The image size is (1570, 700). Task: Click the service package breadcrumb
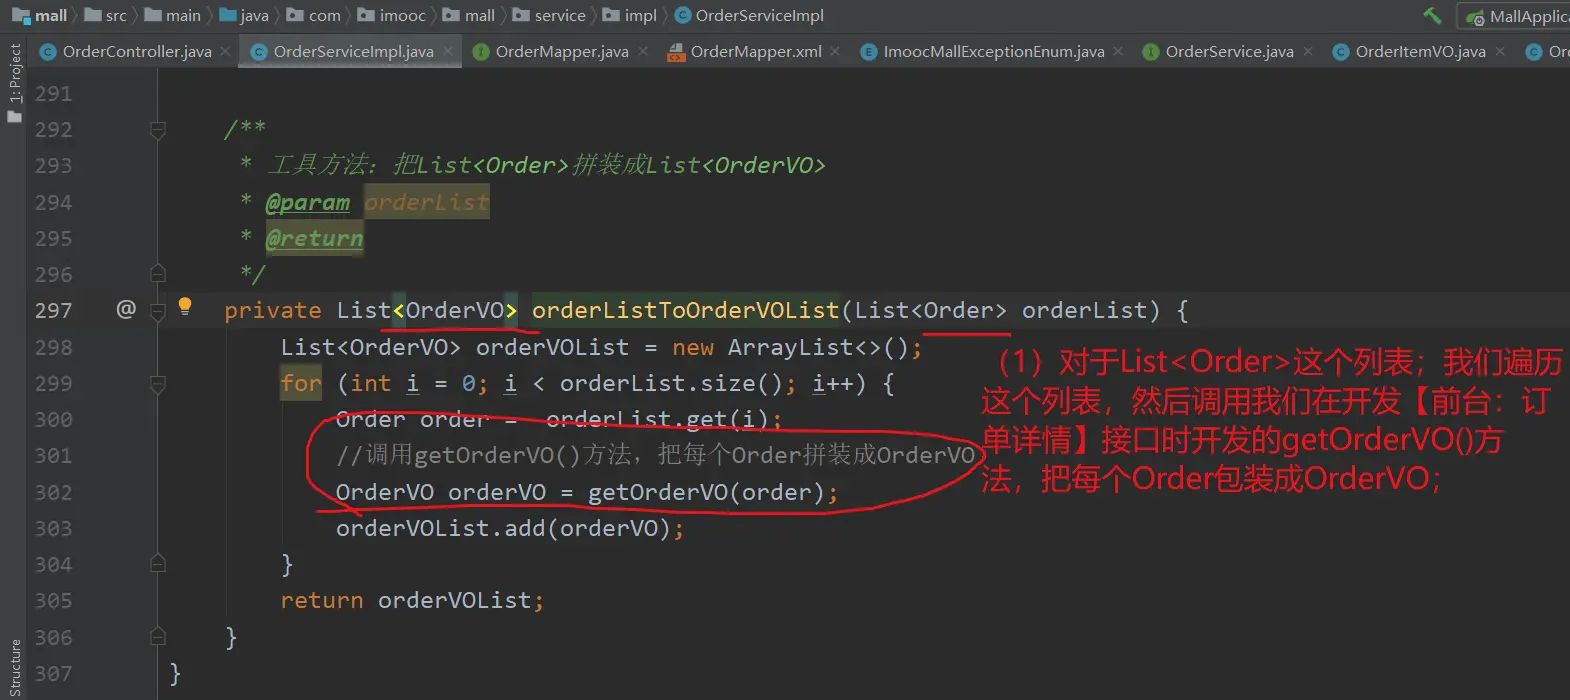pos(549,15)
